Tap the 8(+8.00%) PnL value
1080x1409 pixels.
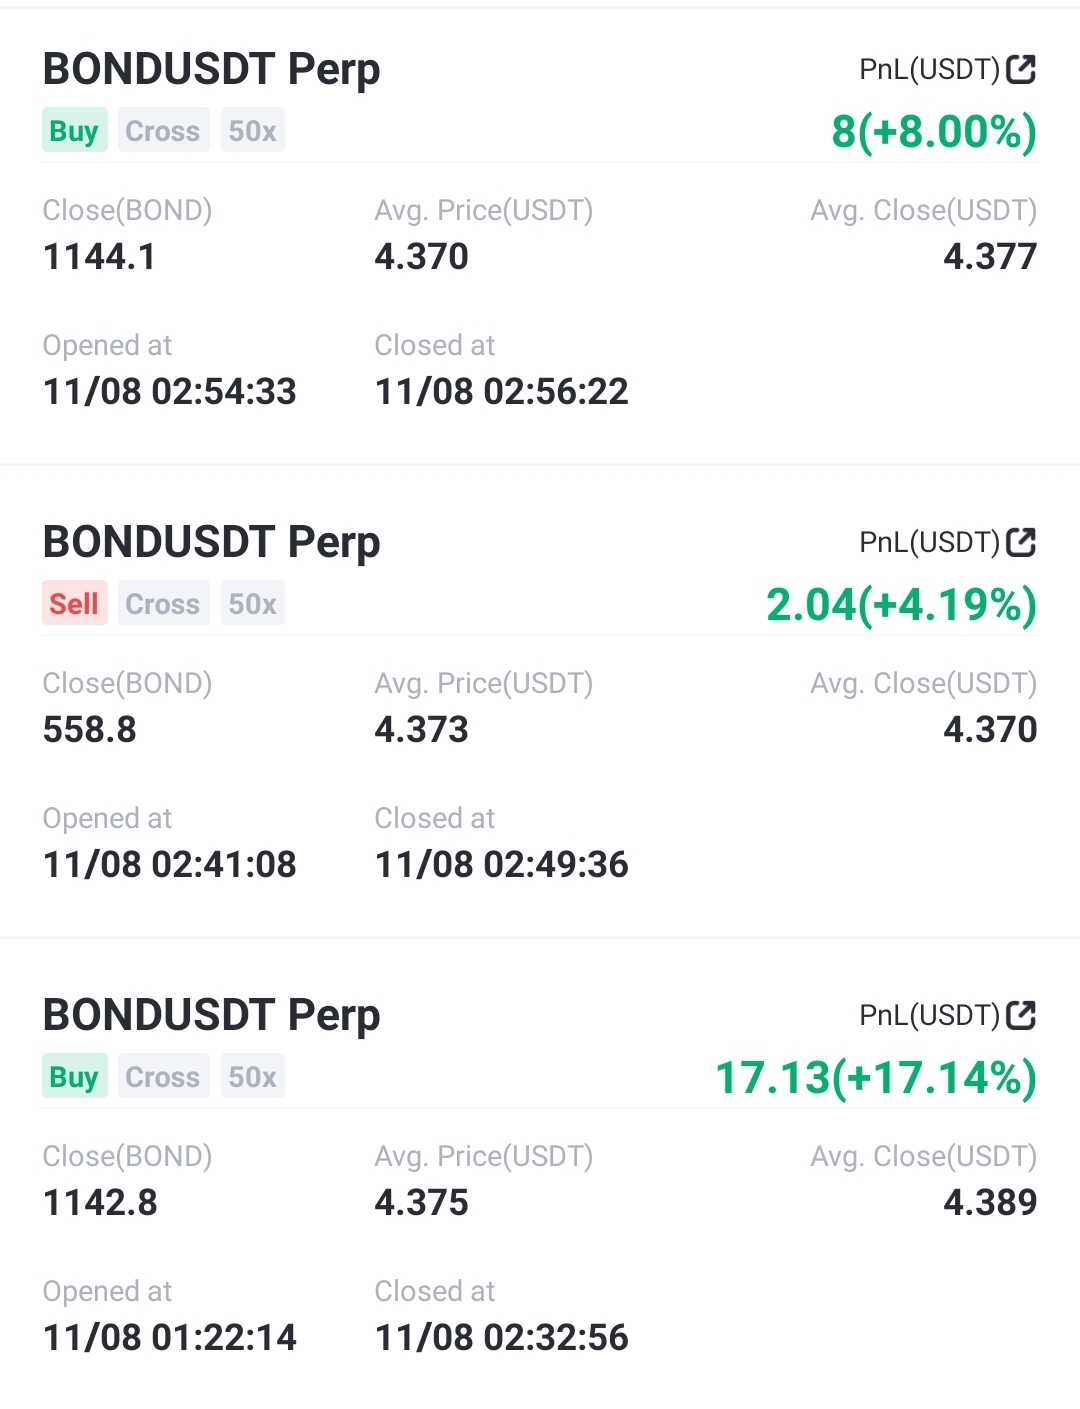pos(934,132)
